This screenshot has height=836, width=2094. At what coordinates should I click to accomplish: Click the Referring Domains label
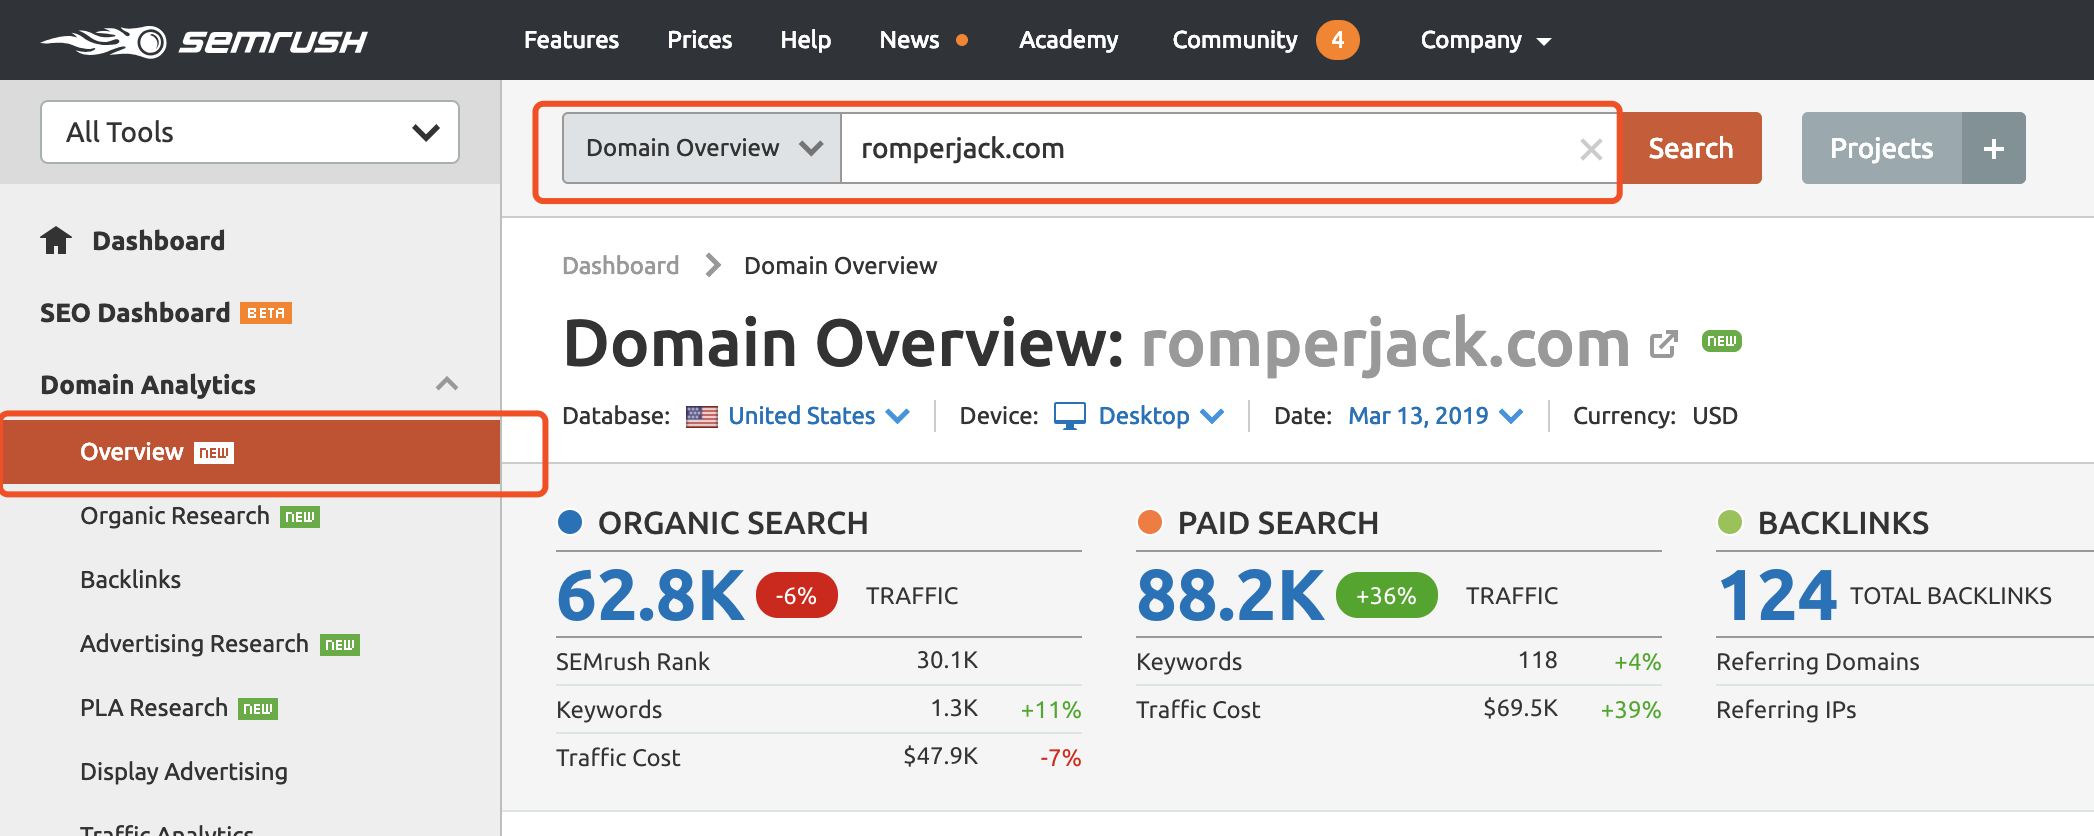[1818, 662]
